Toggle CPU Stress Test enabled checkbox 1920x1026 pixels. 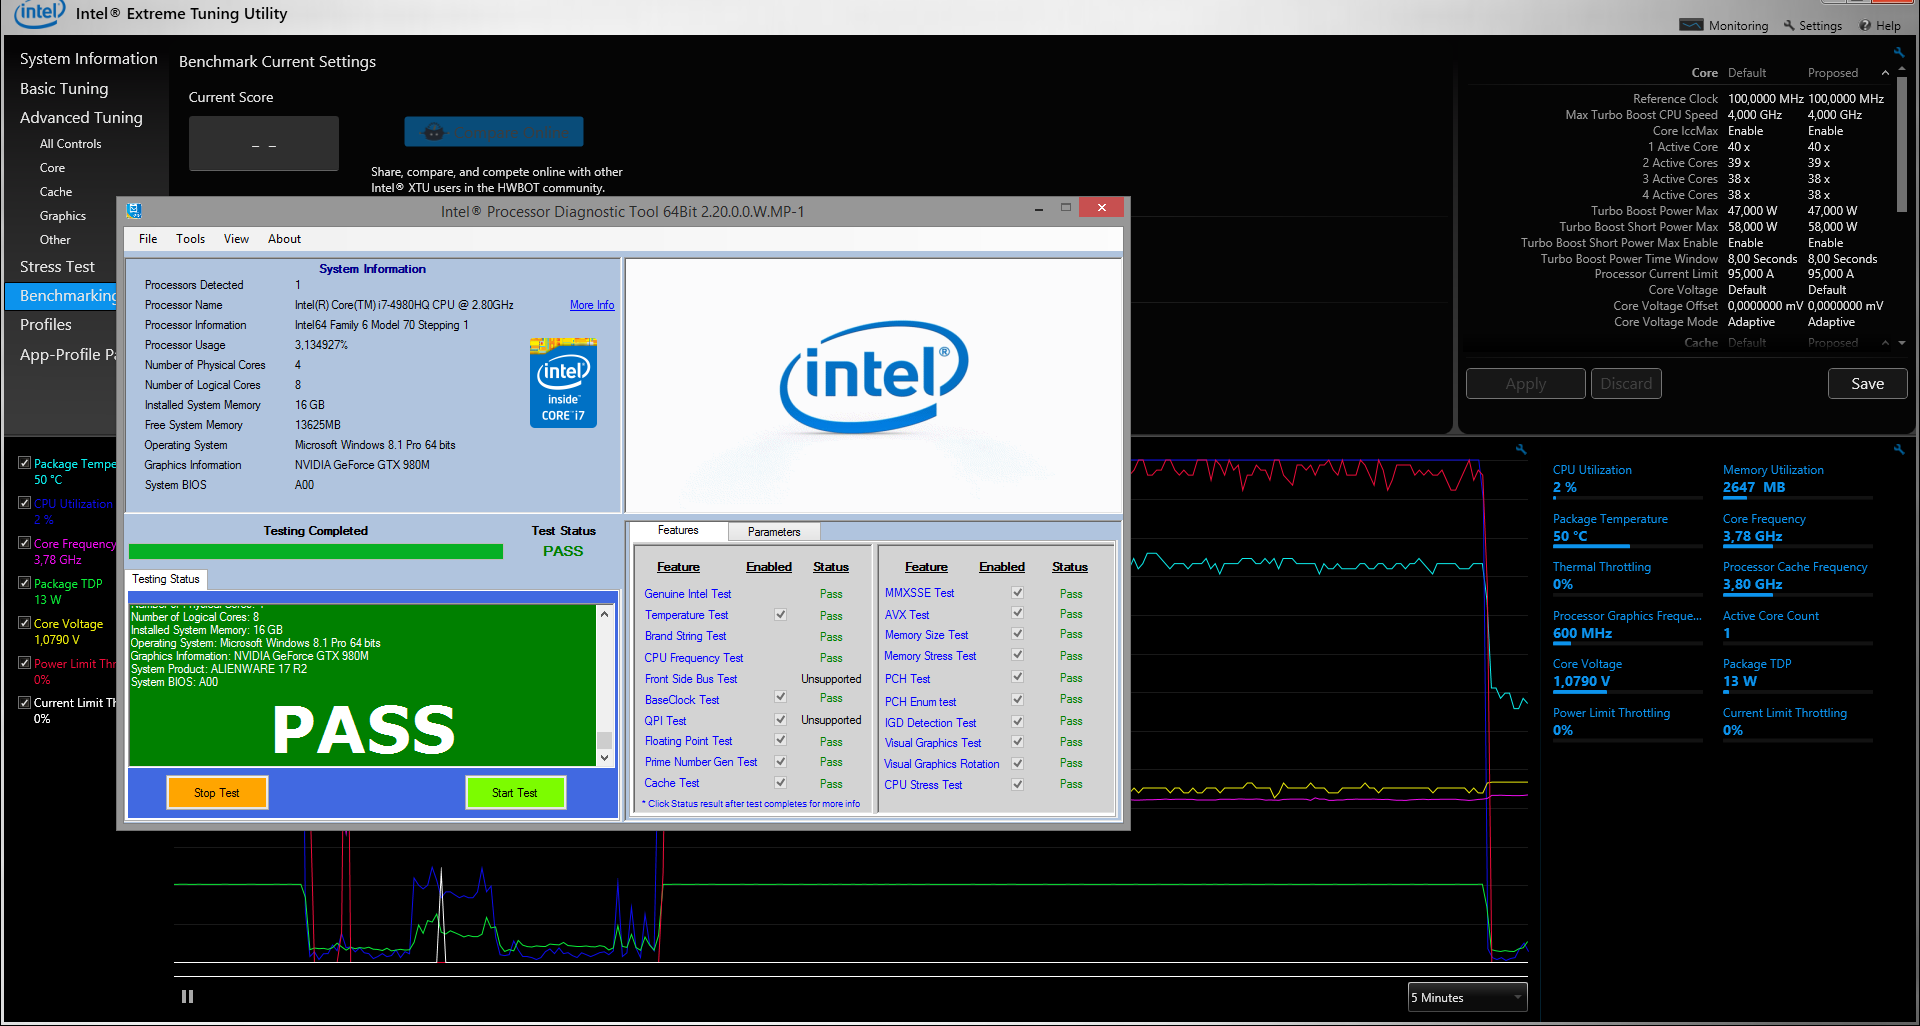1017,784
